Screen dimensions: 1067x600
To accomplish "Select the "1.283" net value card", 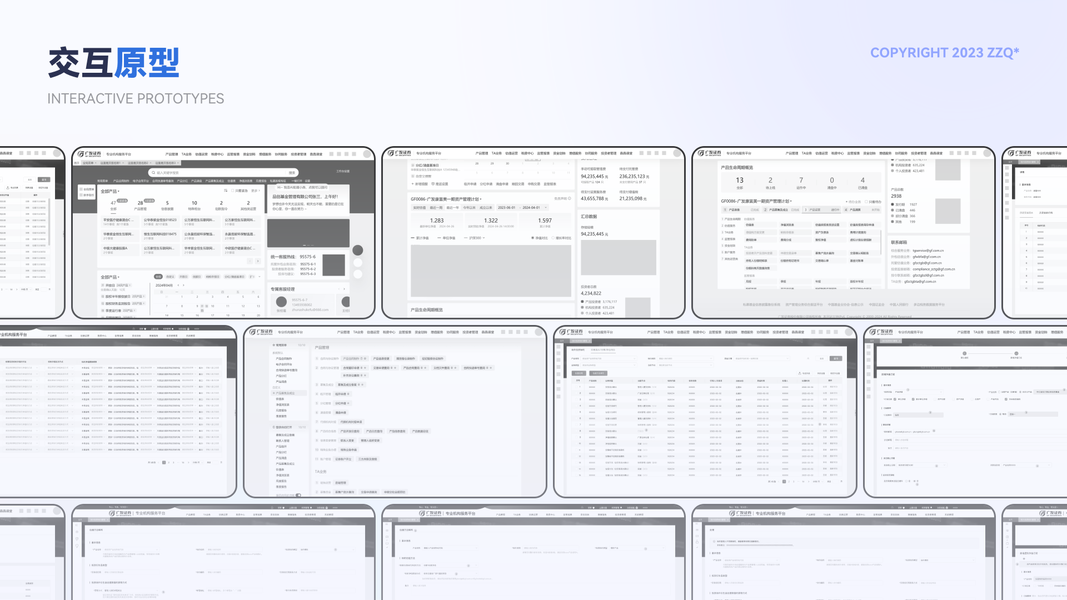I will click(x=437, y=222).
